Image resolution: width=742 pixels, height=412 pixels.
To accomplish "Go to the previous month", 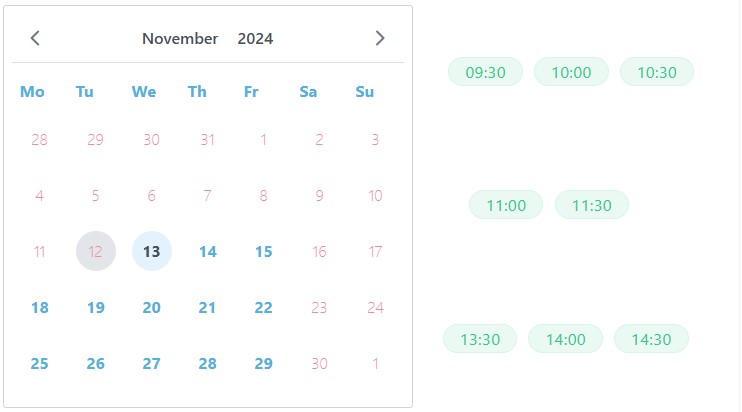I will click(x=36, y=39).
